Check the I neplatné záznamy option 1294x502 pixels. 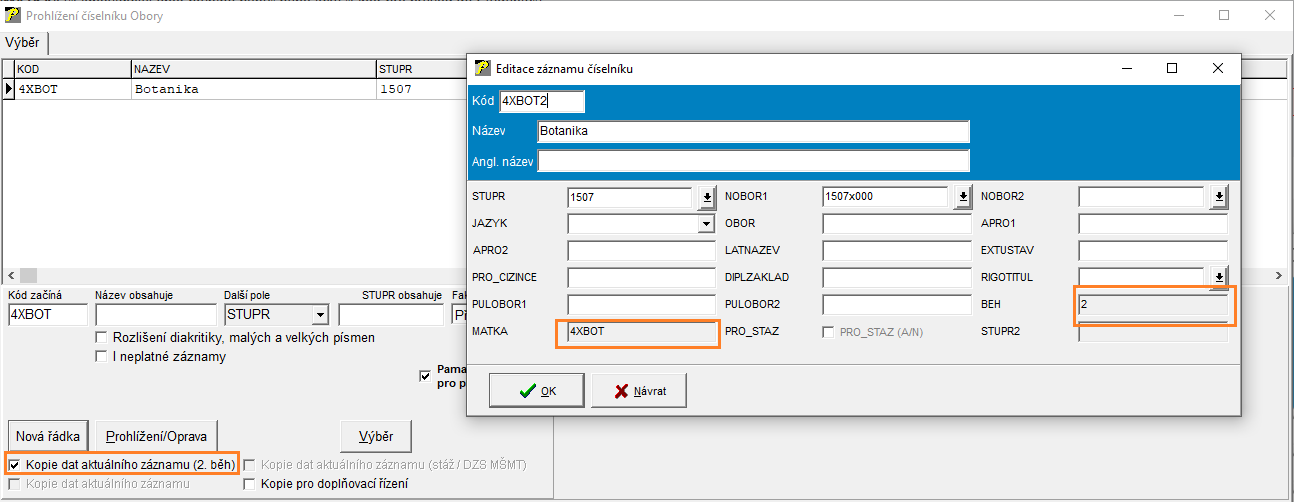101,357
